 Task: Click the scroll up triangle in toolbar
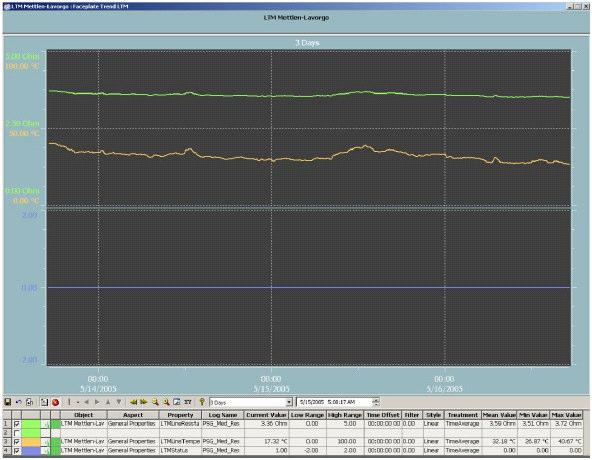[x=108, y=402]
